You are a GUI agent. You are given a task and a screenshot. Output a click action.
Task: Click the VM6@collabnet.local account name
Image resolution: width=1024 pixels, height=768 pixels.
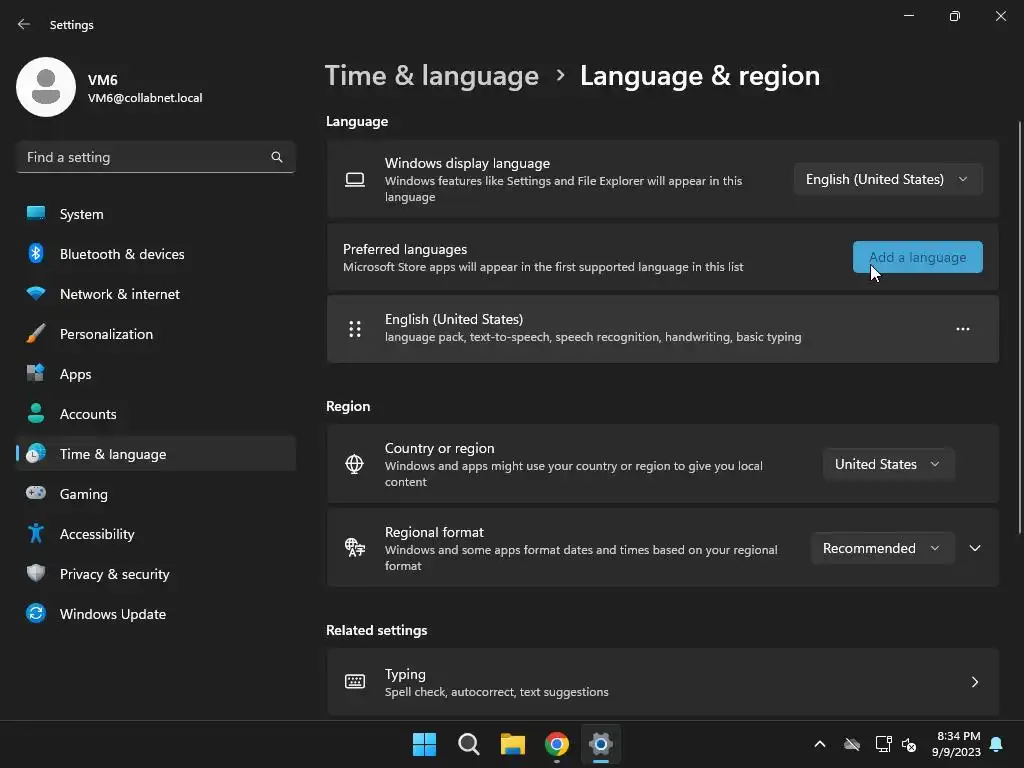(x=145, y=98)
